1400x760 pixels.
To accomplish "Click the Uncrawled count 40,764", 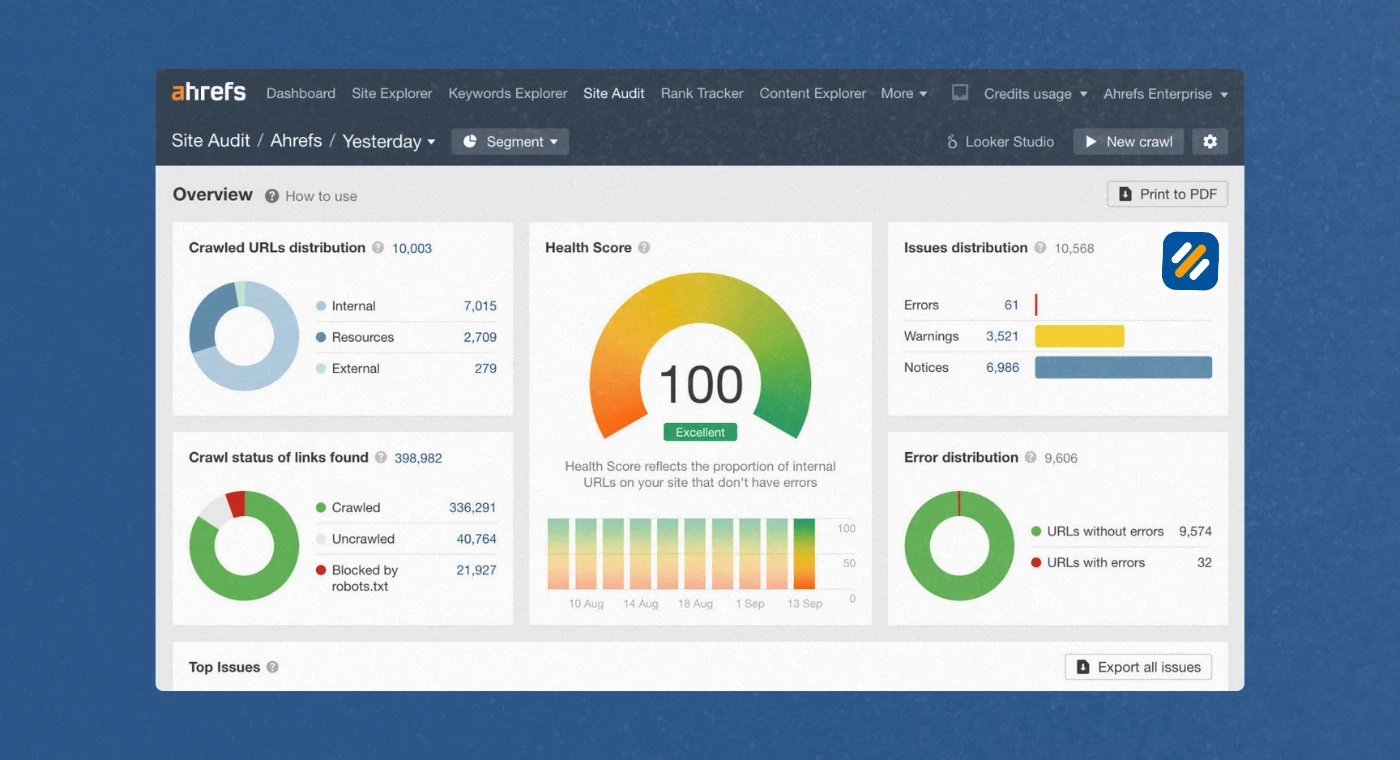I will [477, 539].
